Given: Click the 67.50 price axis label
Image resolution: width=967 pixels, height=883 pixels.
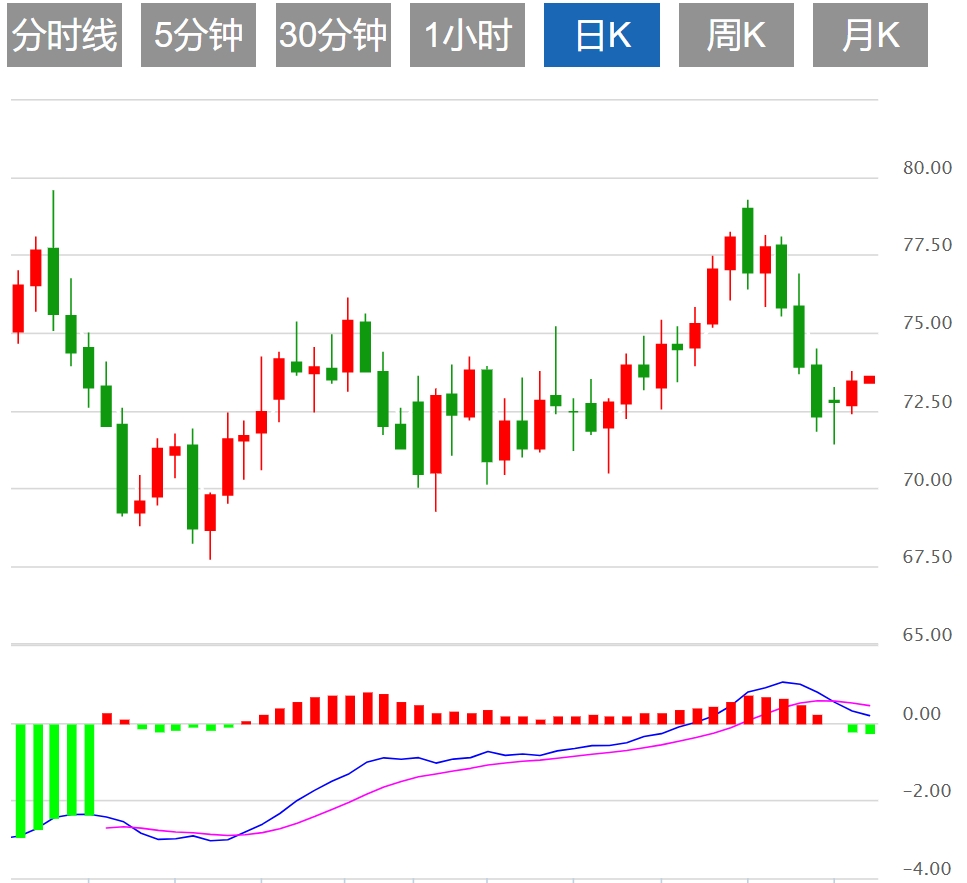Looking at the screenshot, I should point(927,557).
